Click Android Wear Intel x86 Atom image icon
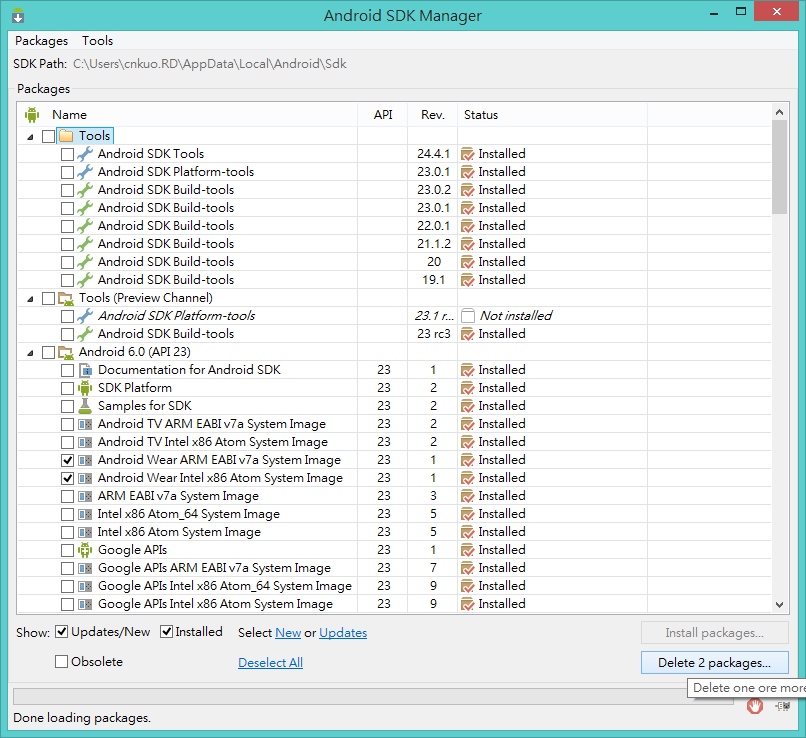Viewport: 806px width, 738px height. 85,478
